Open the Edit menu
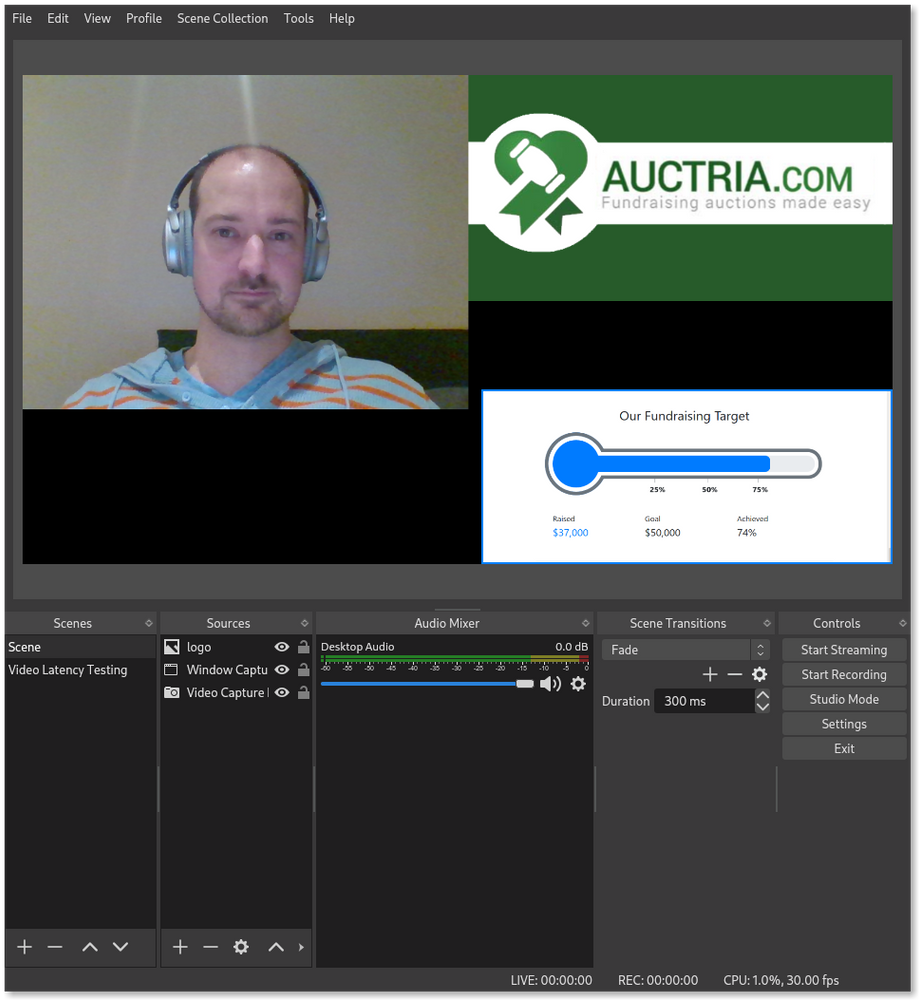Screen dimensions: 919x1000 coord(57,18)
